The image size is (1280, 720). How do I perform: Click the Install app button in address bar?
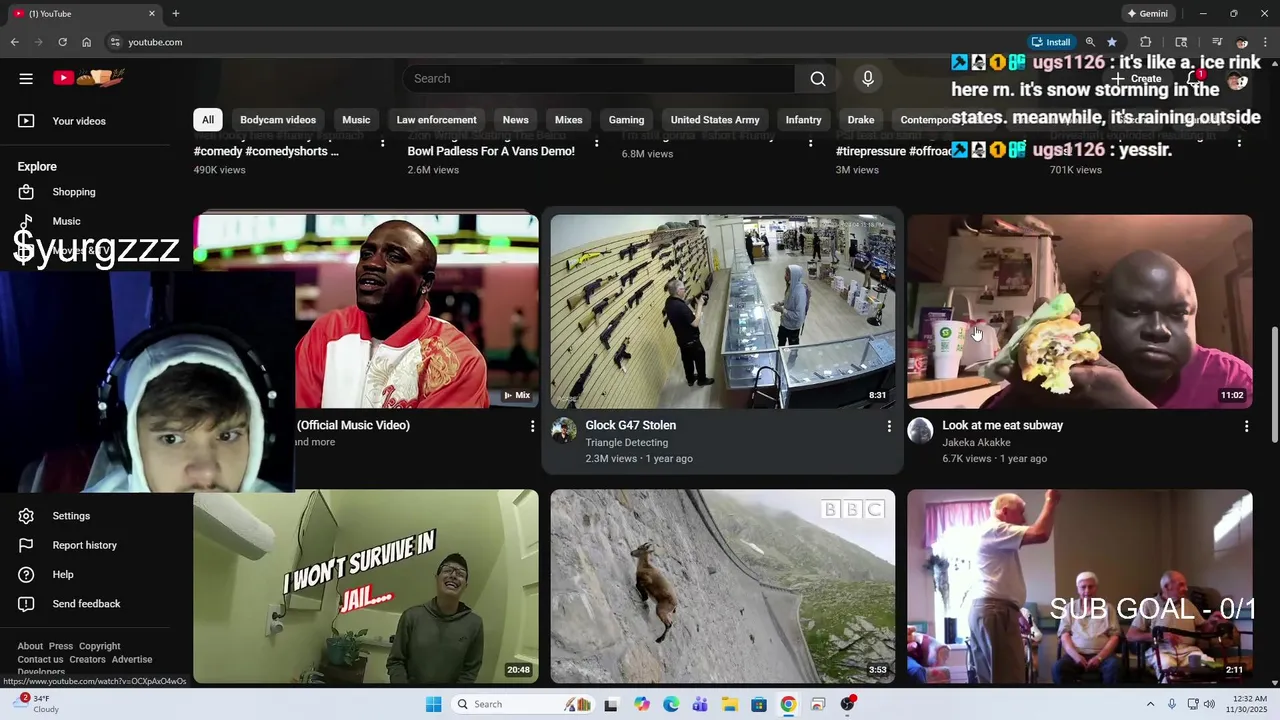click(1052, 42)
